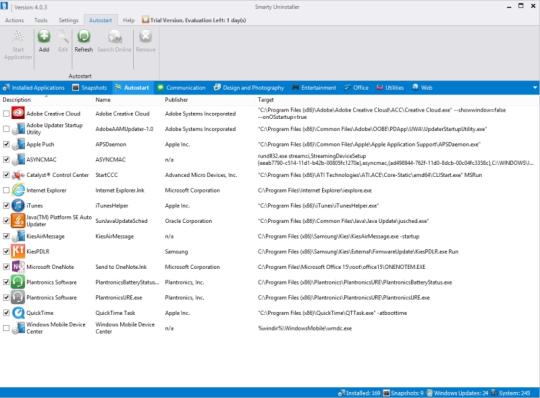Click the iTunes app icon

18,206
